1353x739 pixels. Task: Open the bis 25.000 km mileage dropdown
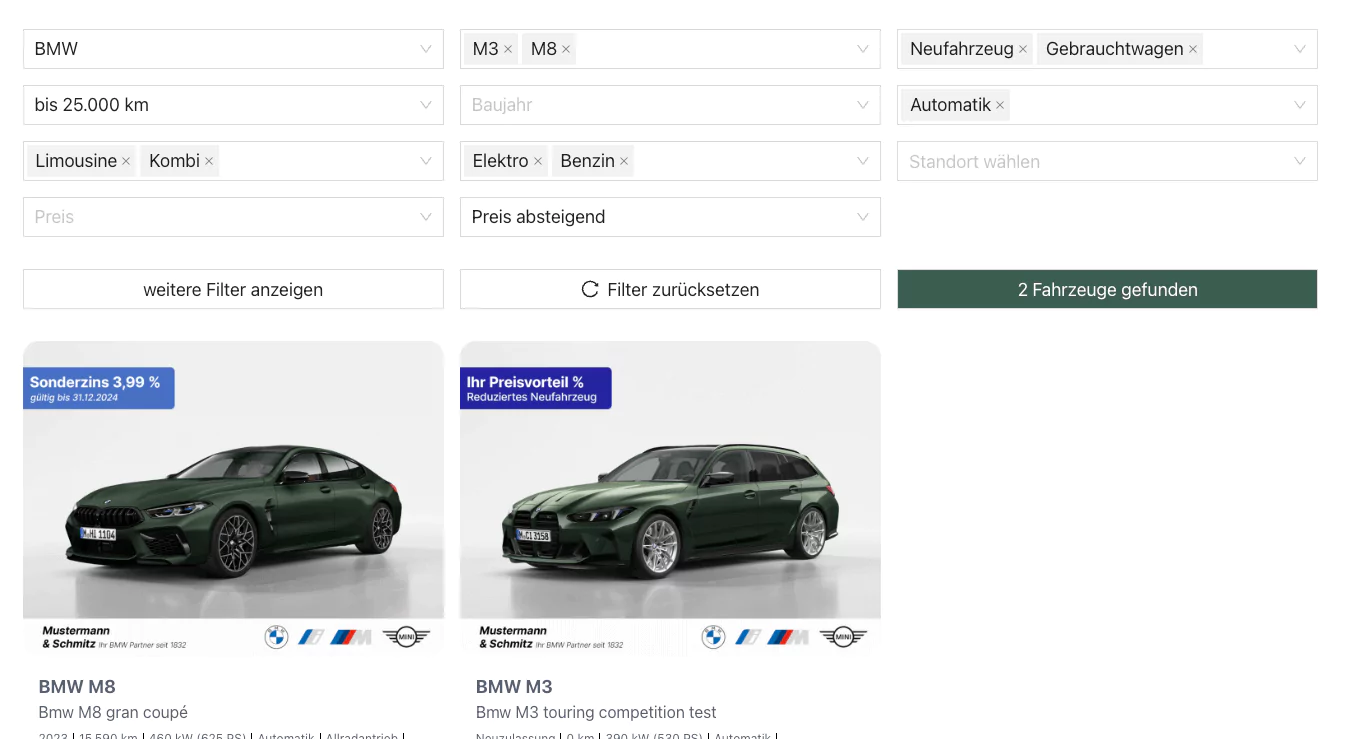click(x=232, y=105)
